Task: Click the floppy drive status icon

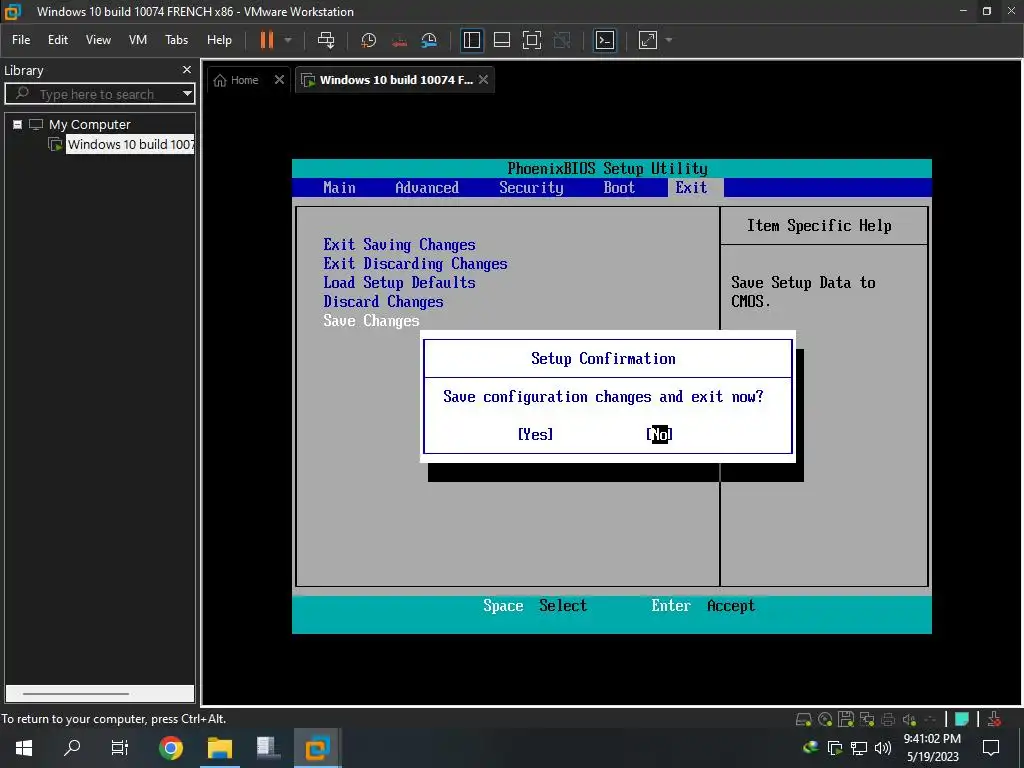Action: (x=846, y=719)
